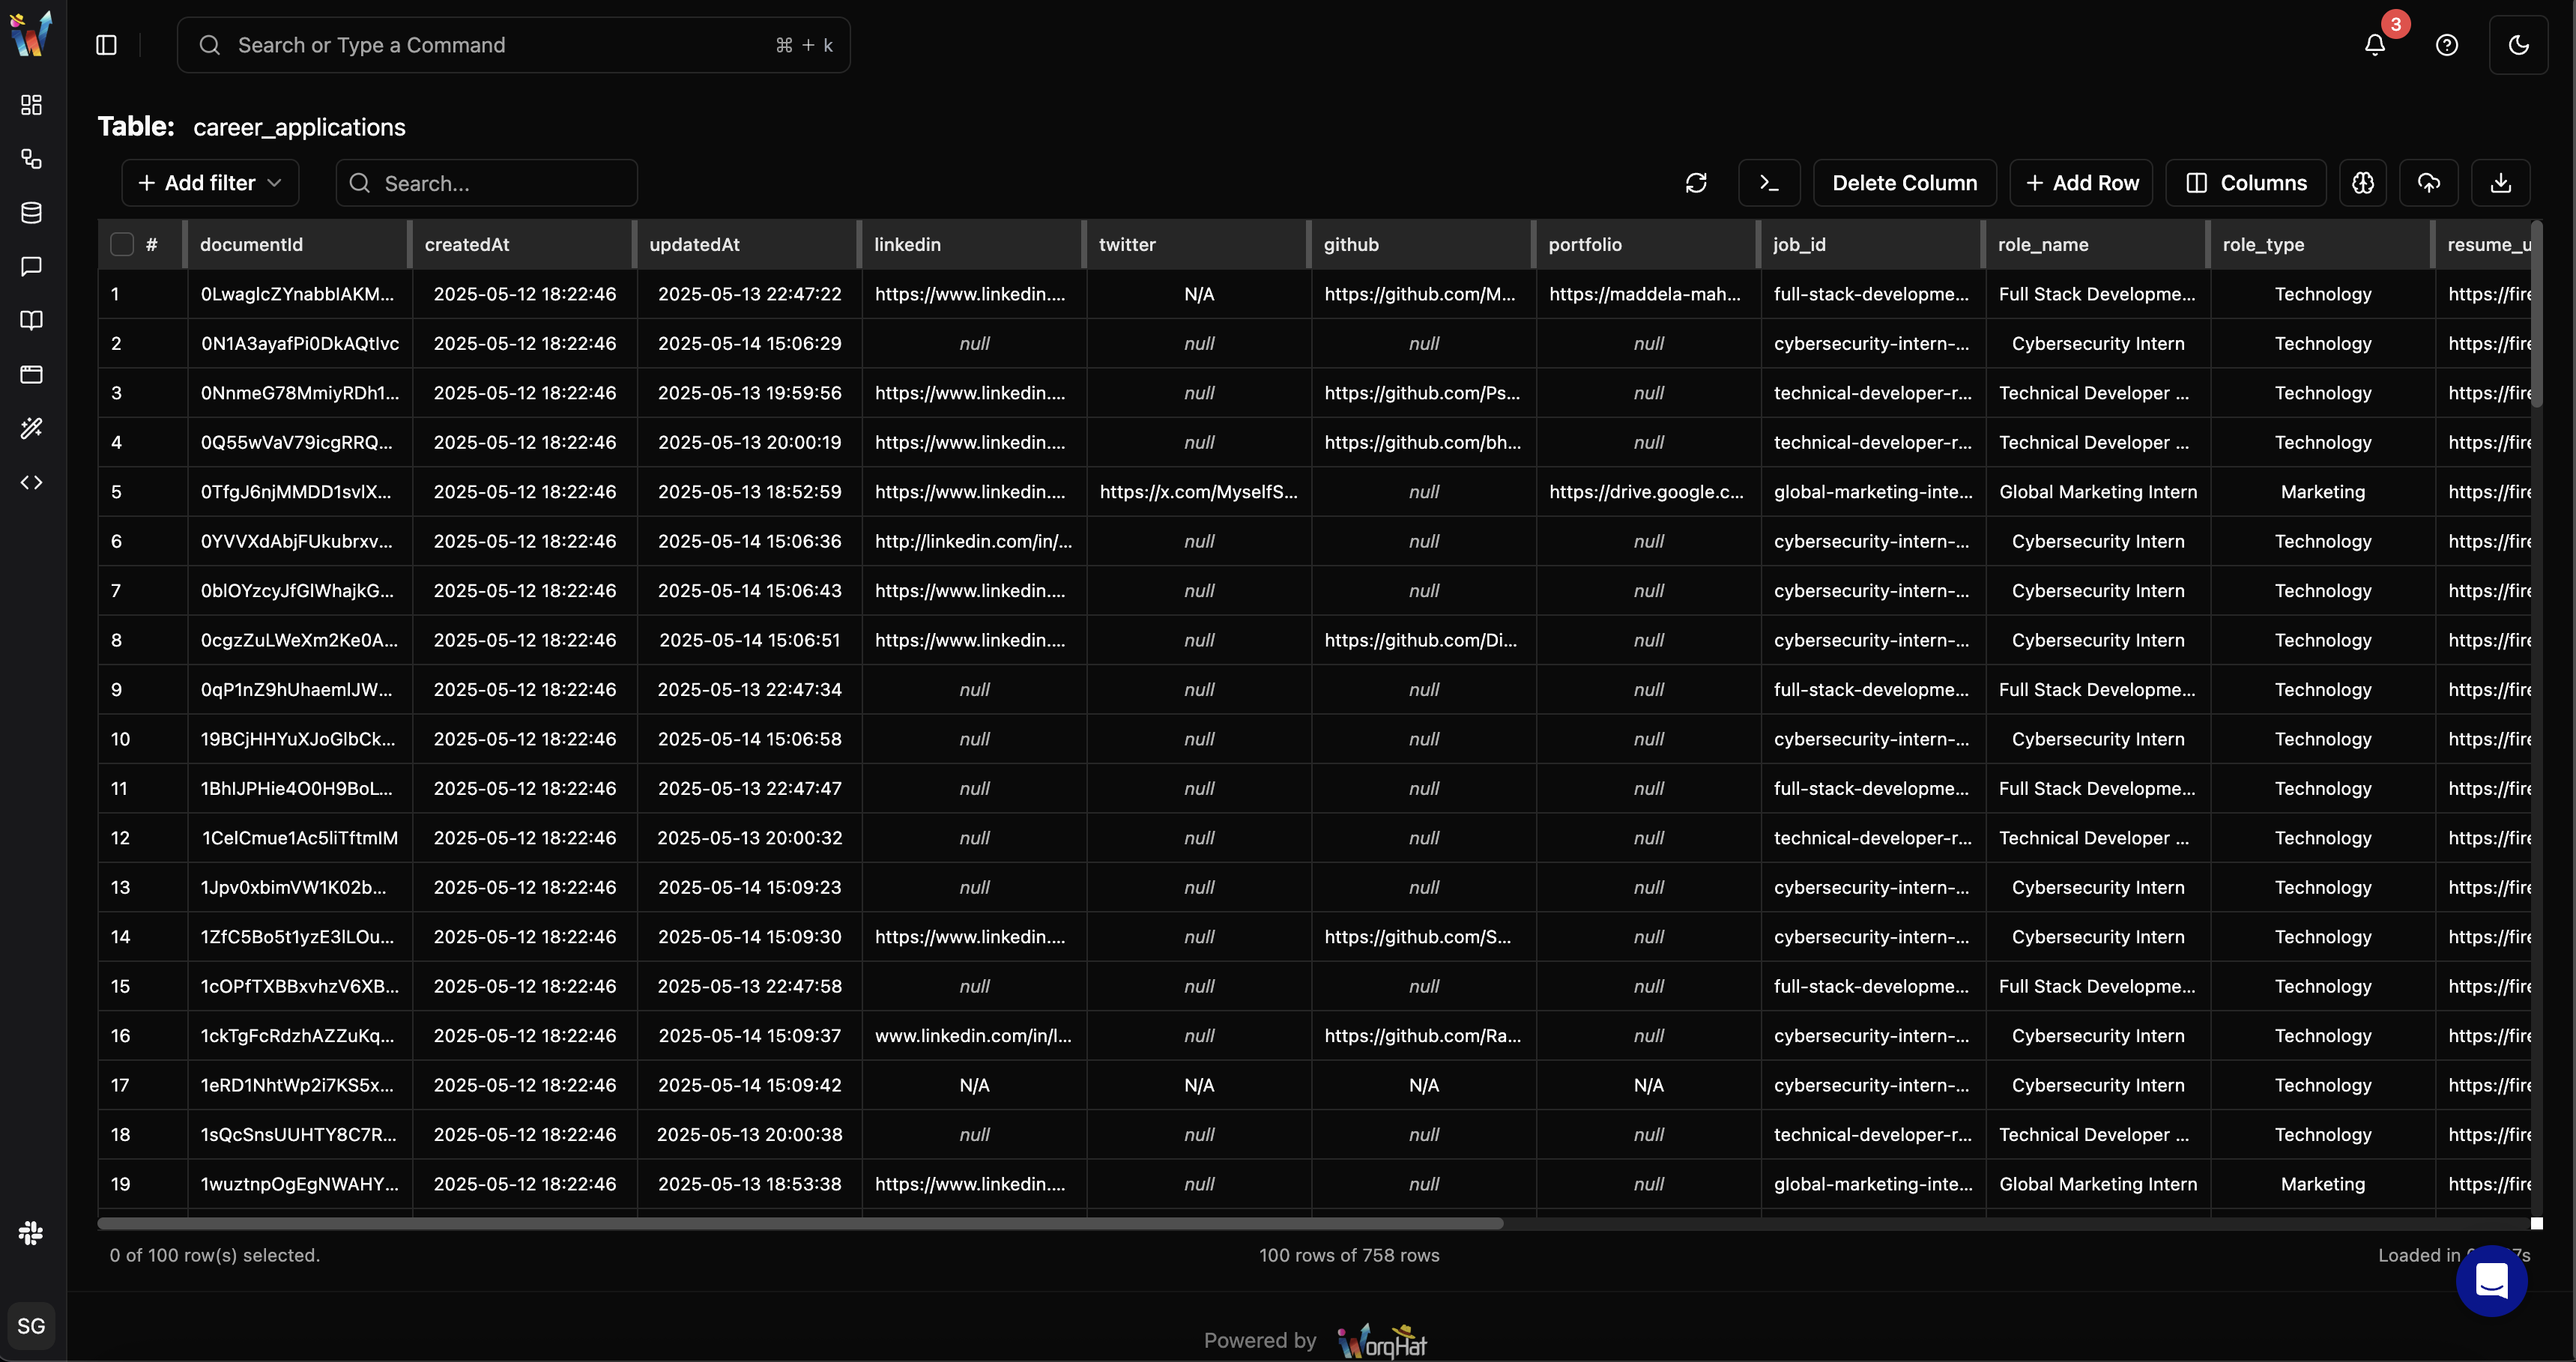Click the AI brain icon button
2576x1362 pixels.
[x=2362, y=183]
